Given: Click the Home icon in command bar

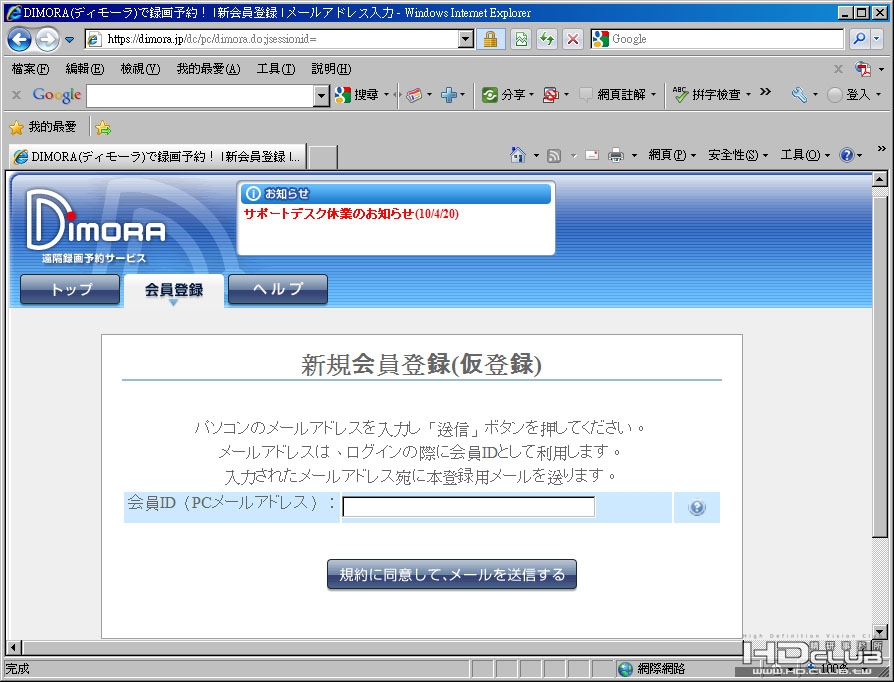Looking at the screenshot, I should pos(518,155).
